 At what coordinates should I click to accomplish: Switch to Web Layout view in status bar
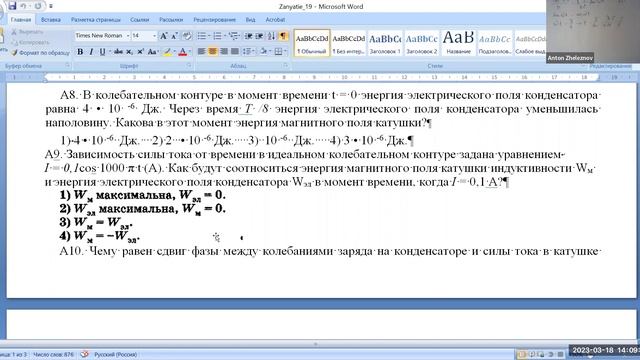coord(541,354)
